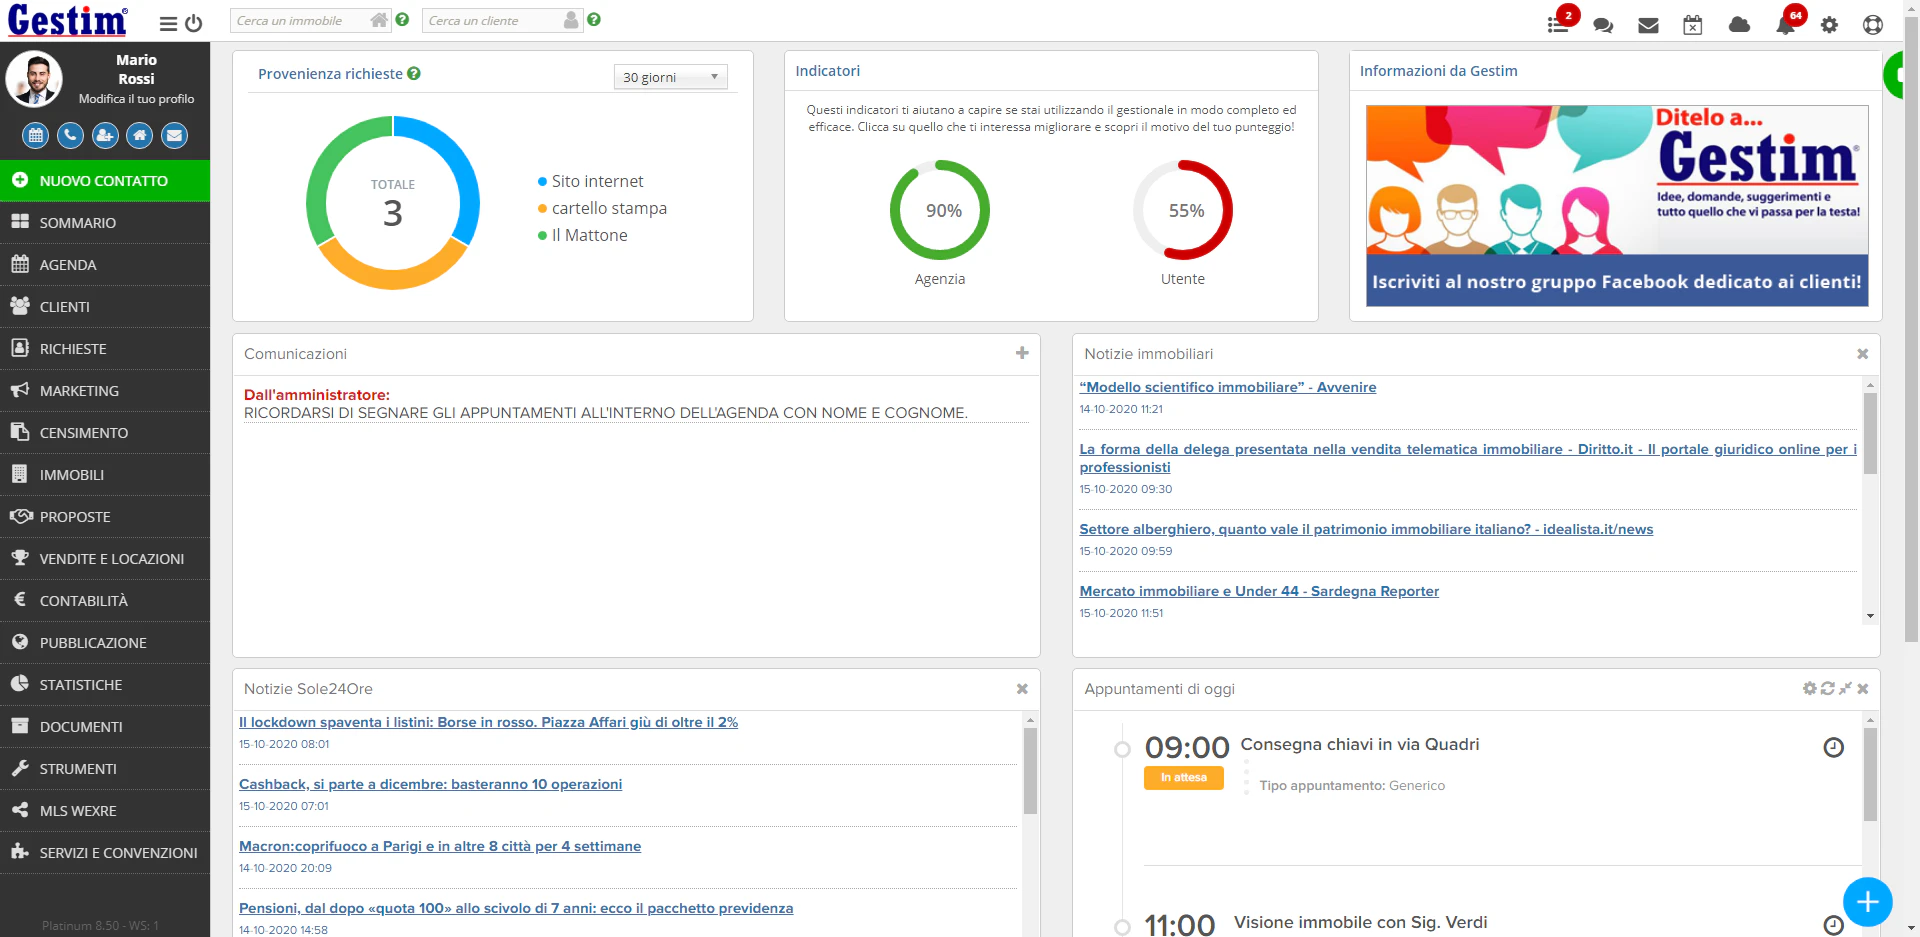Toggle the In attesa status on the 09:00 appointment
1920x937 pixels.
pos(1183,777)
